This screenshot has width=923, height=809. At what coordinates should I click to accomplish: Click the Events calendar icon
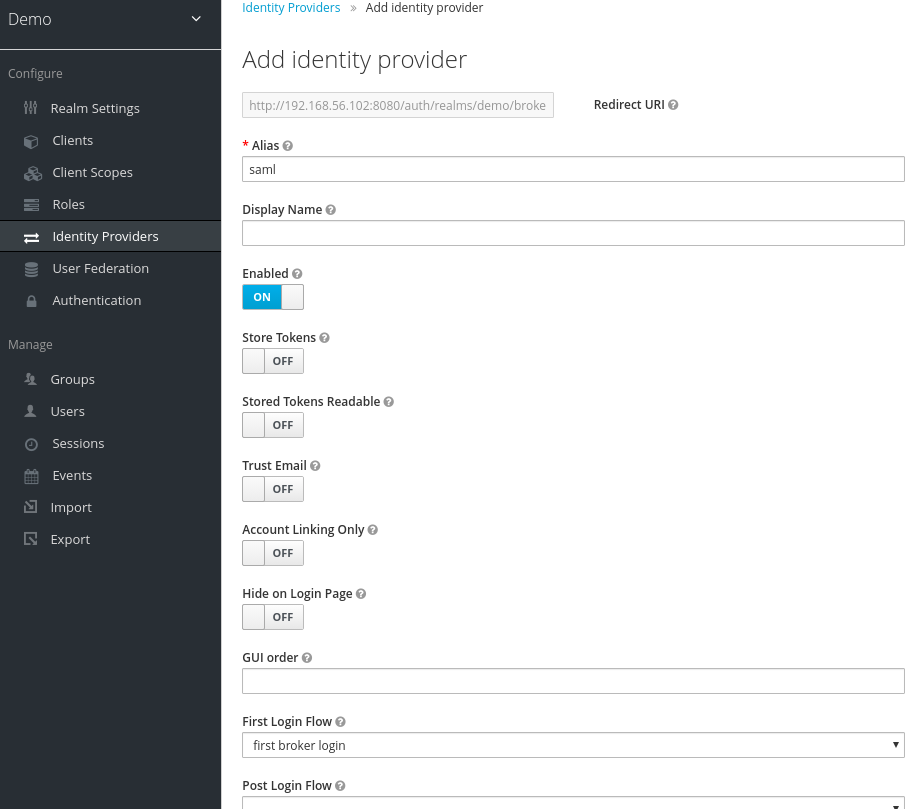tap(31, 476)
